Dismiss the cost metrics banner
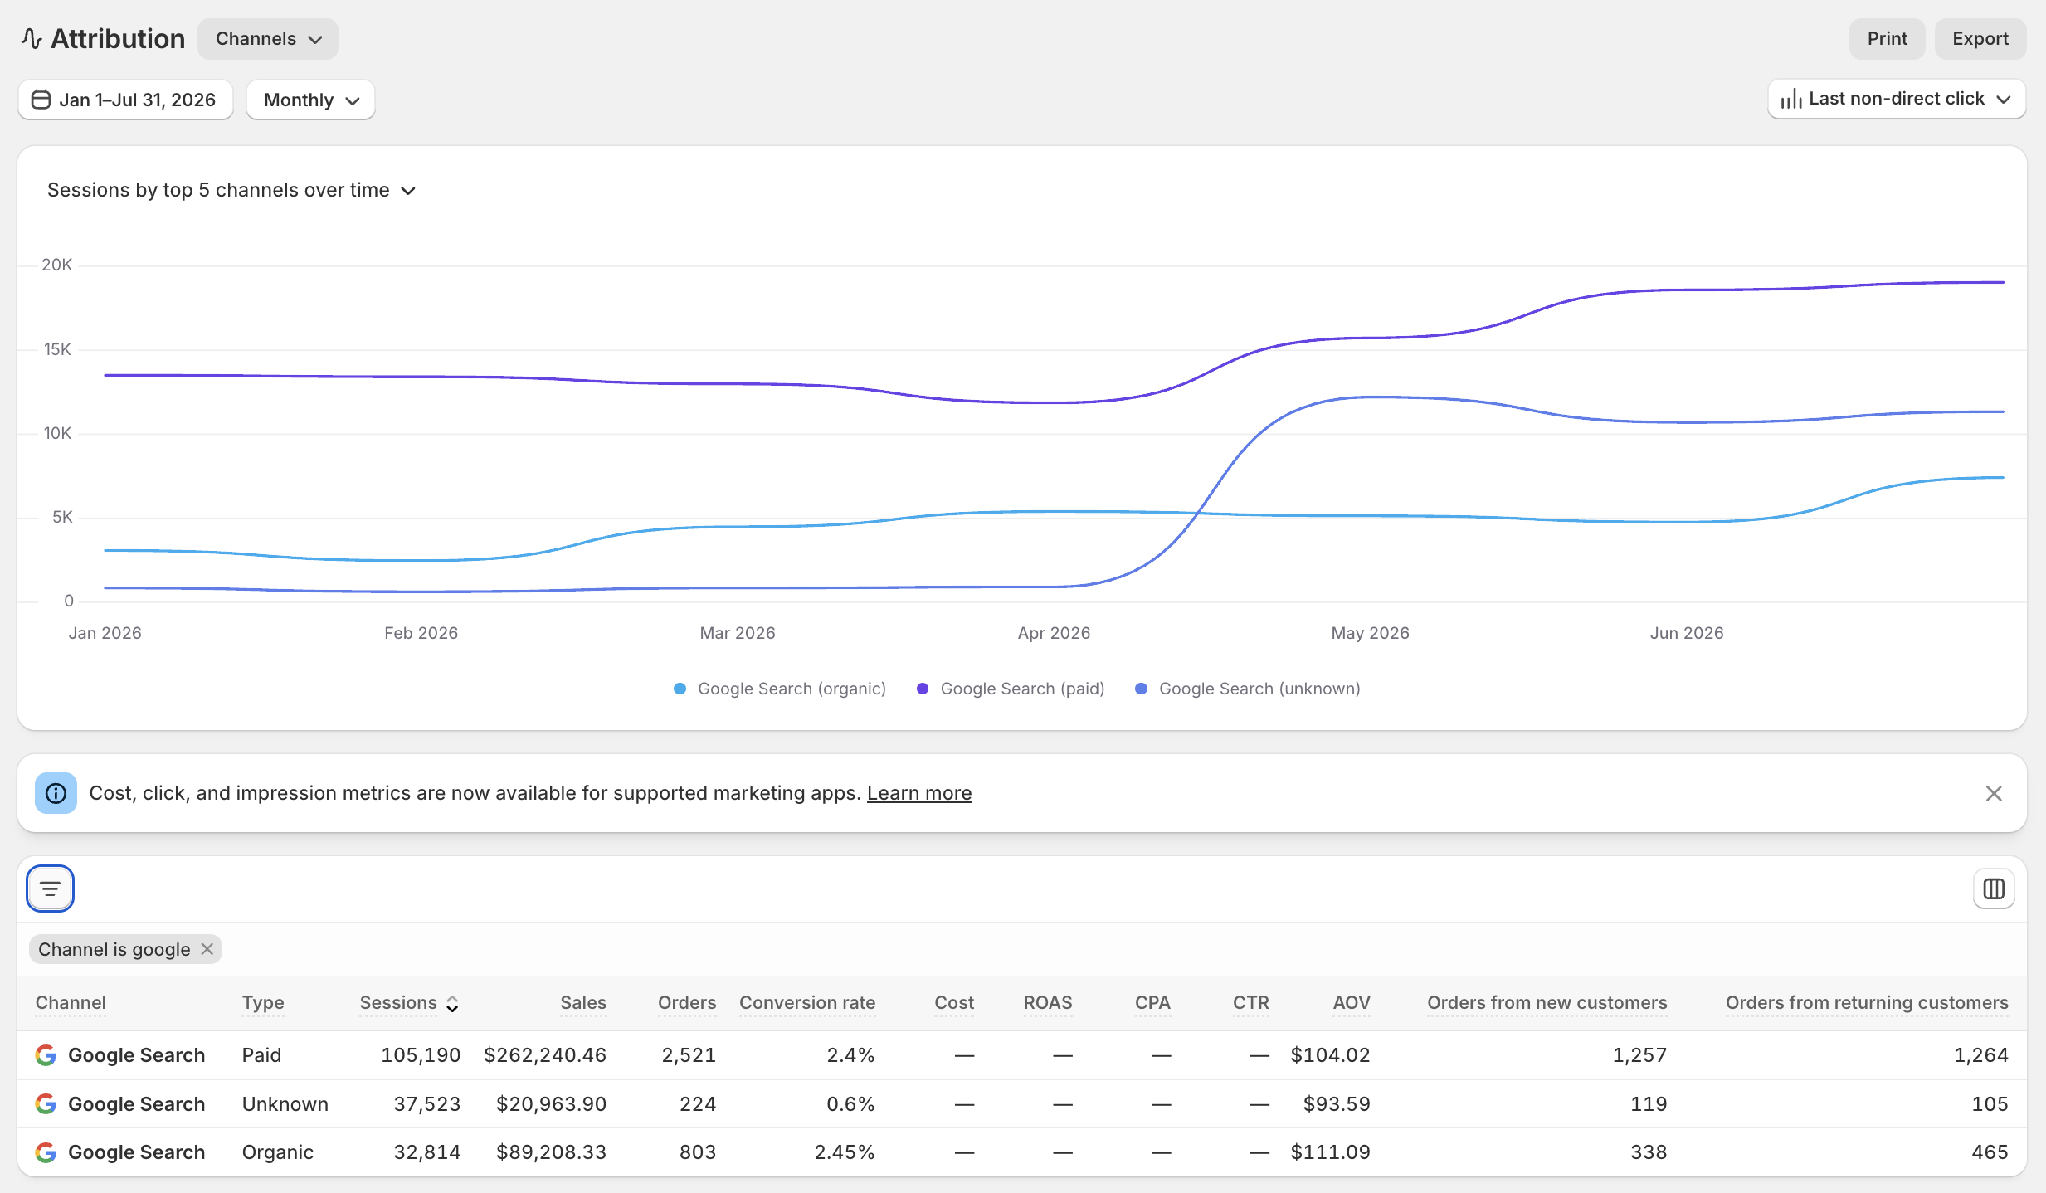The height and width of the screenshot is (1193, 2046). coord(1993,793)
